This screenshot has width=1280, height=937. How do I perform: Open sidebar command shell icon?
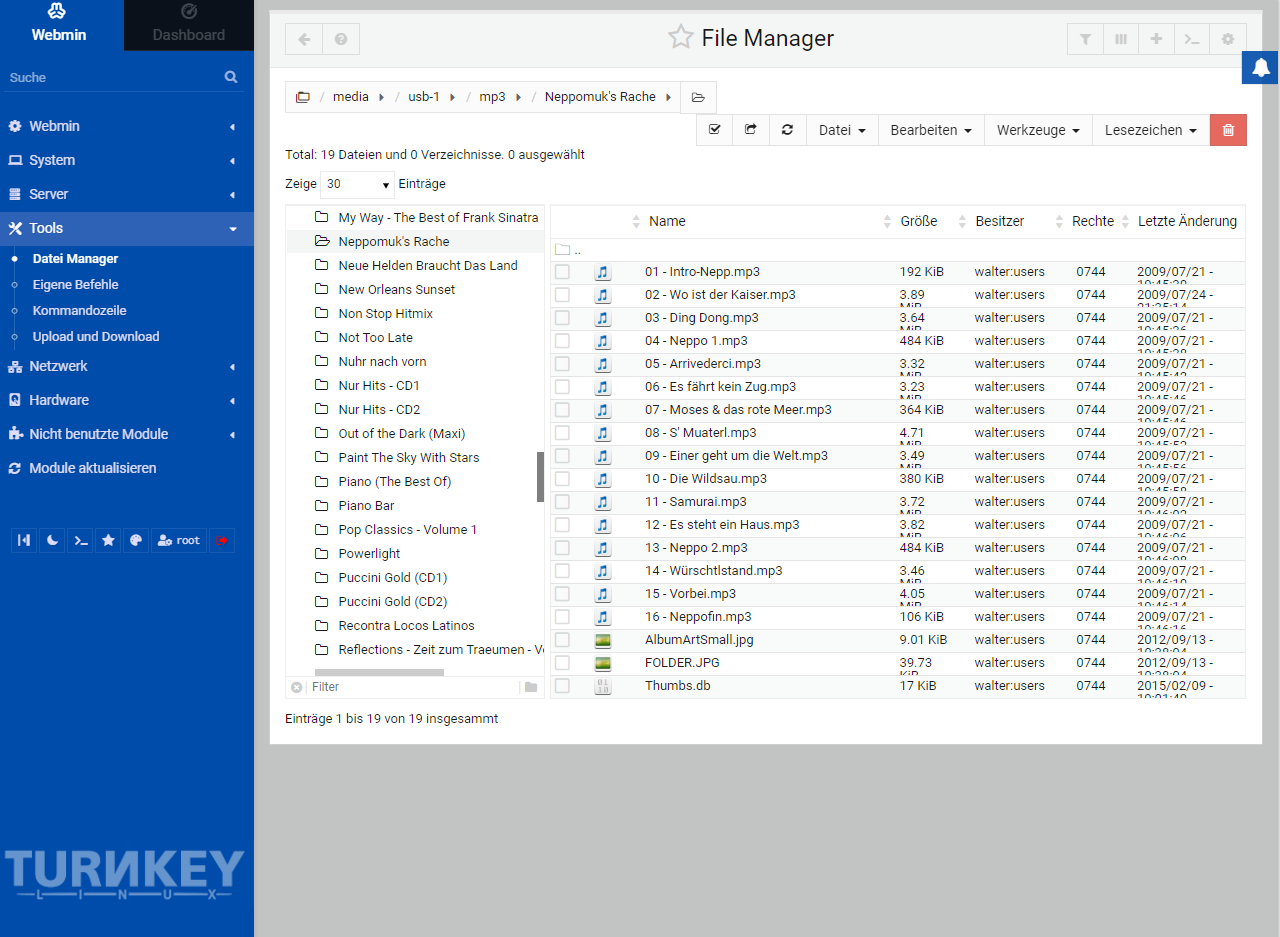79,540
